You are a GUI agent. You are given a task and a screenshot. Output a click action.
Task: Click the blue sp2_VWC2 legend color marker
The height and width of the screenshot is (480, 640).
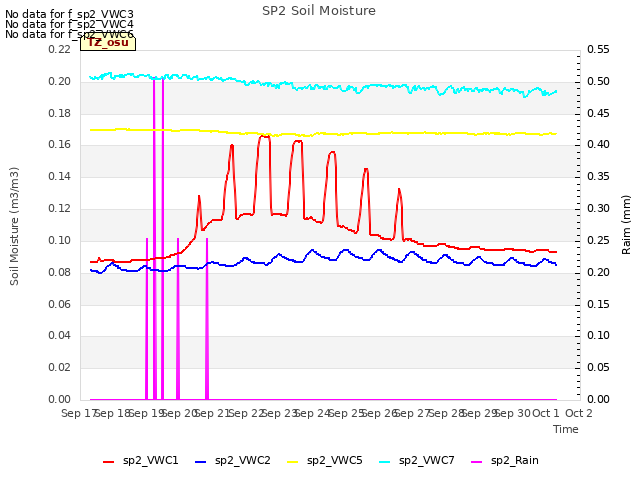200,462
